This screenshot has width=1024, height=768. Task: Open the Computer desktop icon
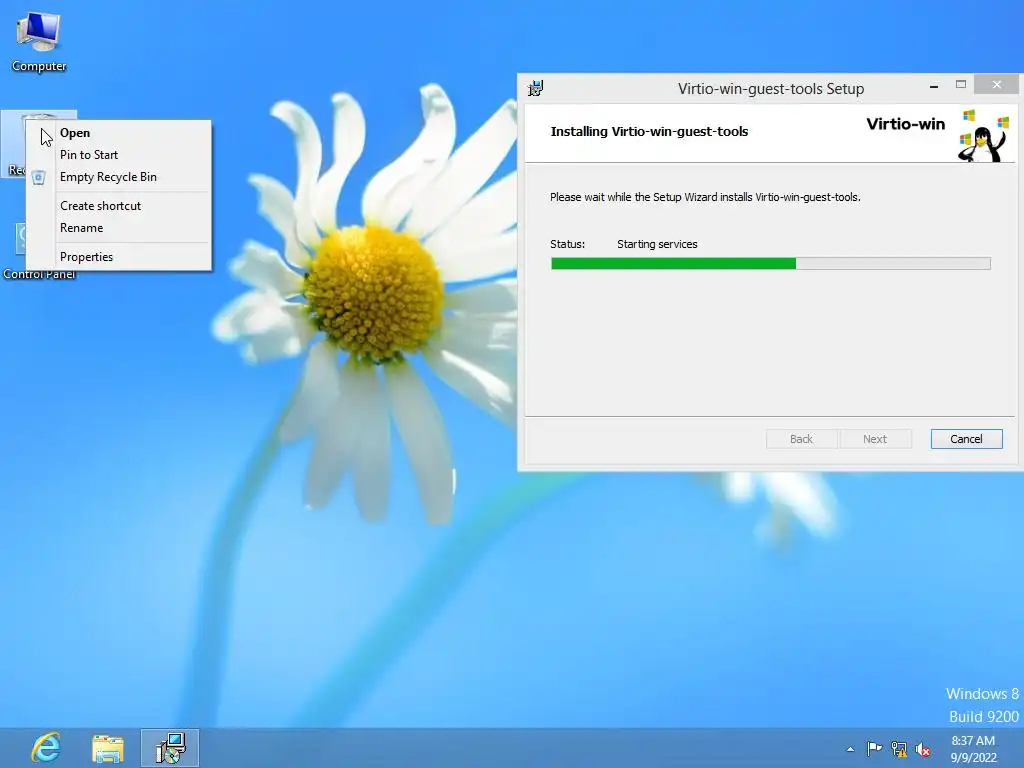(x=39, y=42)
